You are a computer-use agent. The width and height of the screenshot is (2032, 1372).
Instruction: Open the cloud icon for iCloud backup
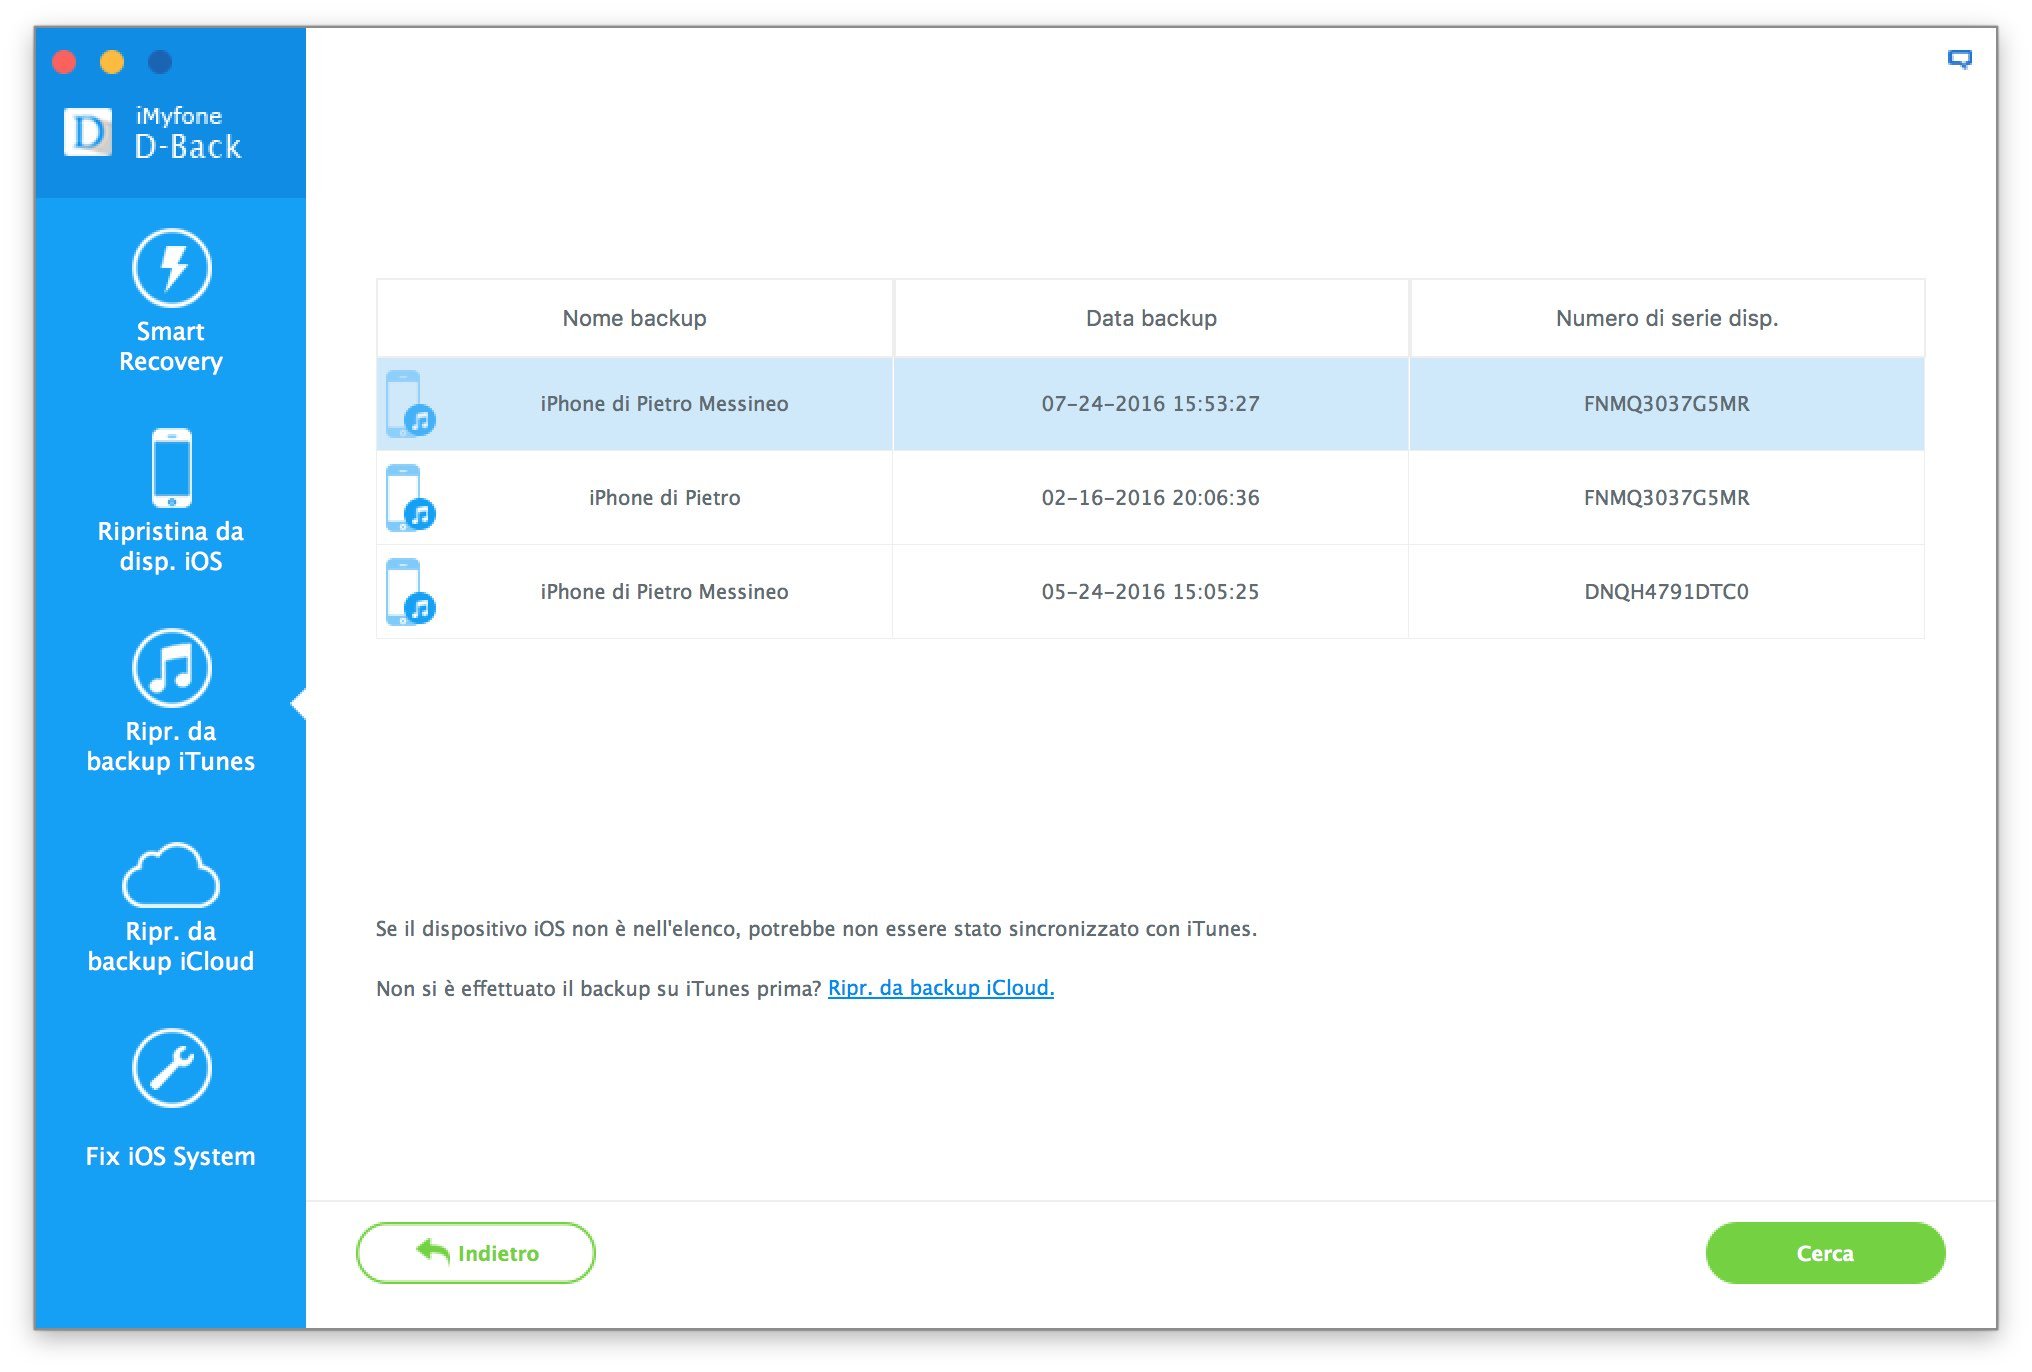click(171, 874)
